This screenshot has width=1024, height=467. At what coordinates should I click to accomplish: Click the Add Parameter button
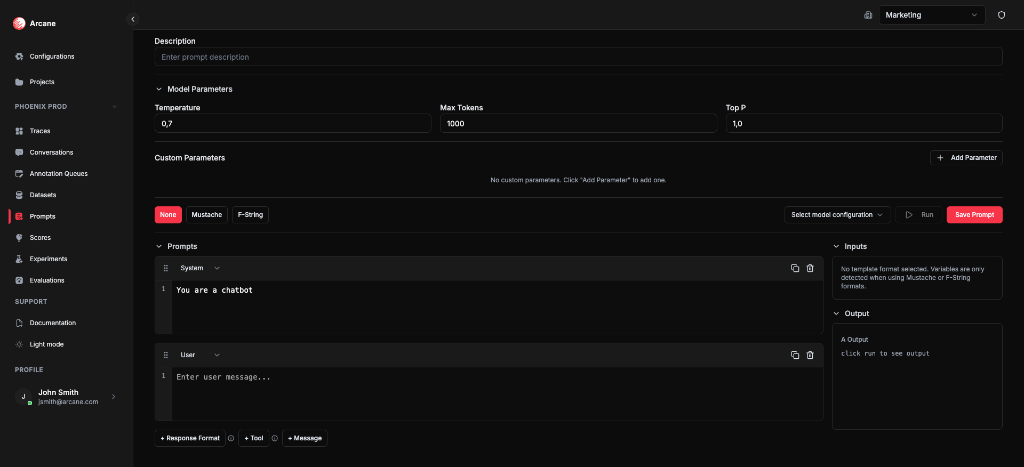[966, 157]
